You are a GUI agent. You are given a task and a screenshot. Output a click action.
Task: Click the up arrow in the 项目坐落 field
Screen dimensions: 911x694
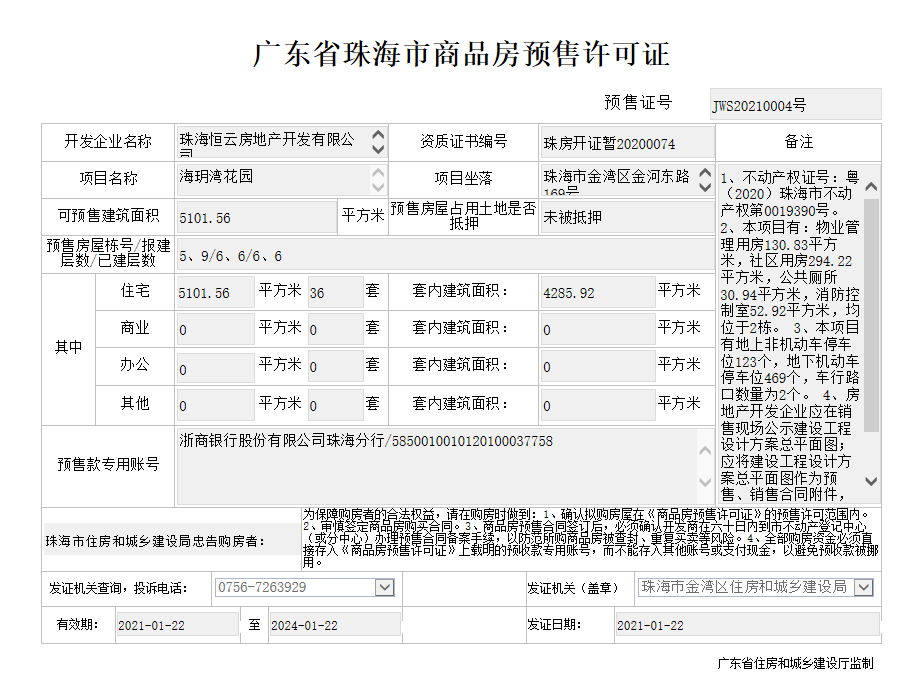tap(706, 172)
